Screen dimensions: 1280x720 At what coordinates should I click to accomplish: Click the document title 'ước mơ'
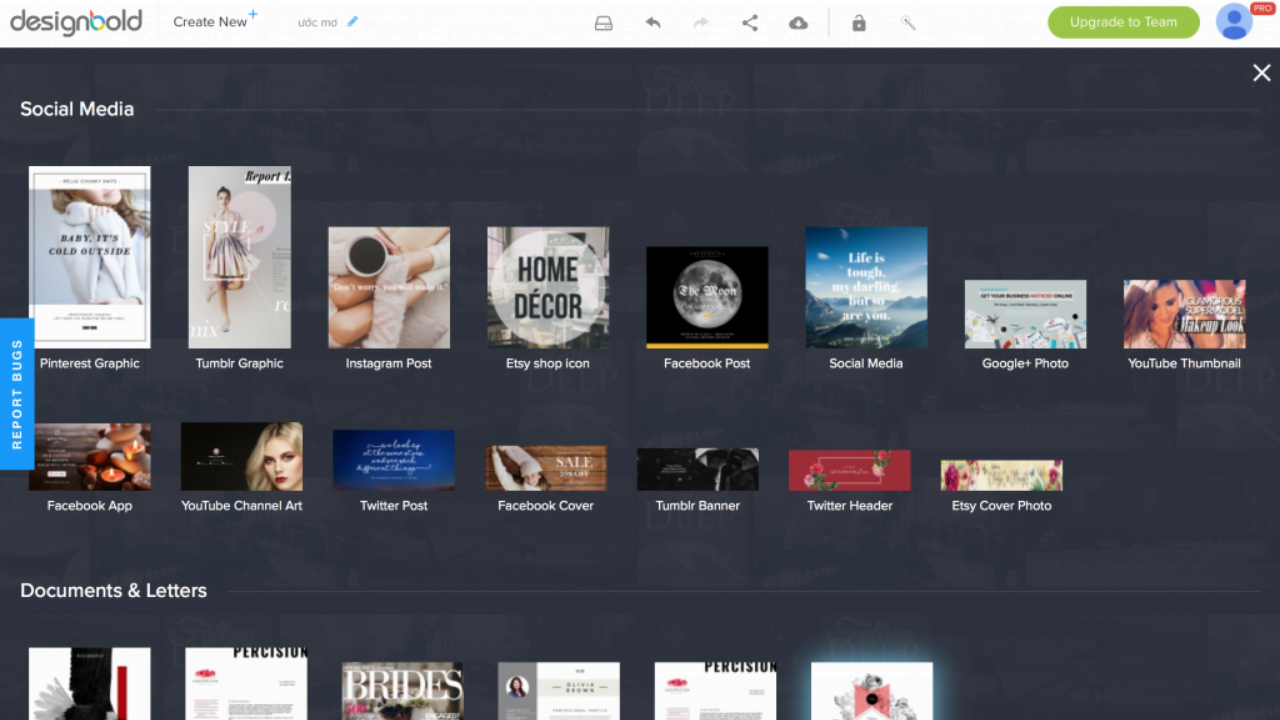(317, 22)
